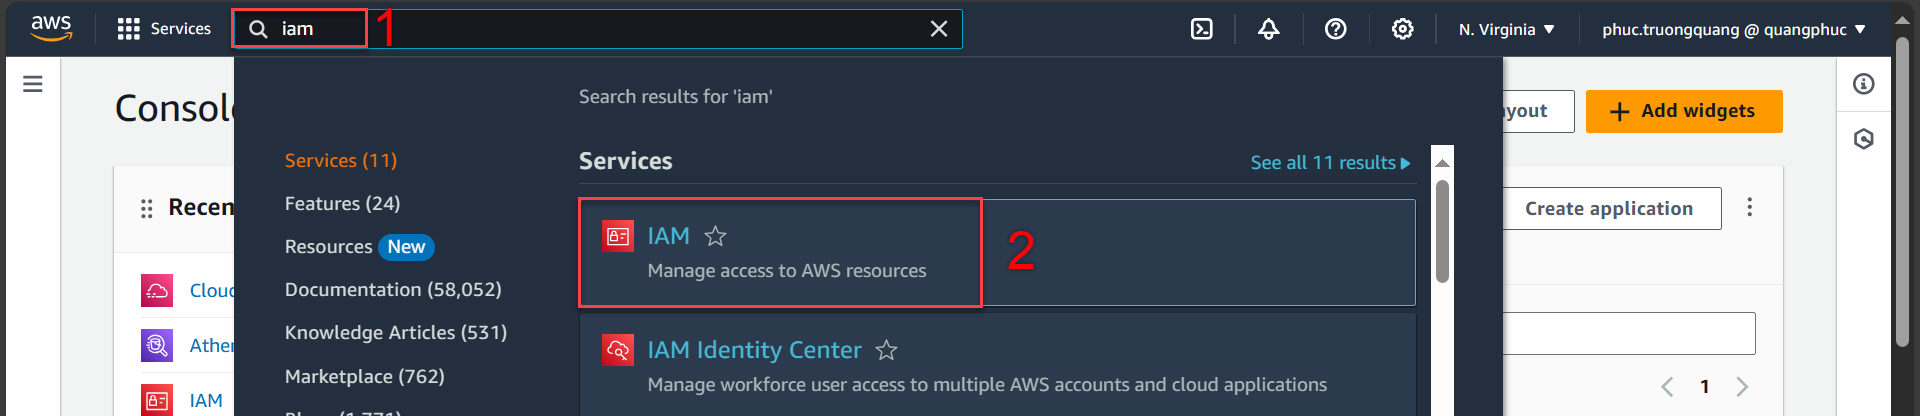The height and width of the screenshot is (416, 1920).
Task: Click See all 11 results link
Action: (1330, 163)
